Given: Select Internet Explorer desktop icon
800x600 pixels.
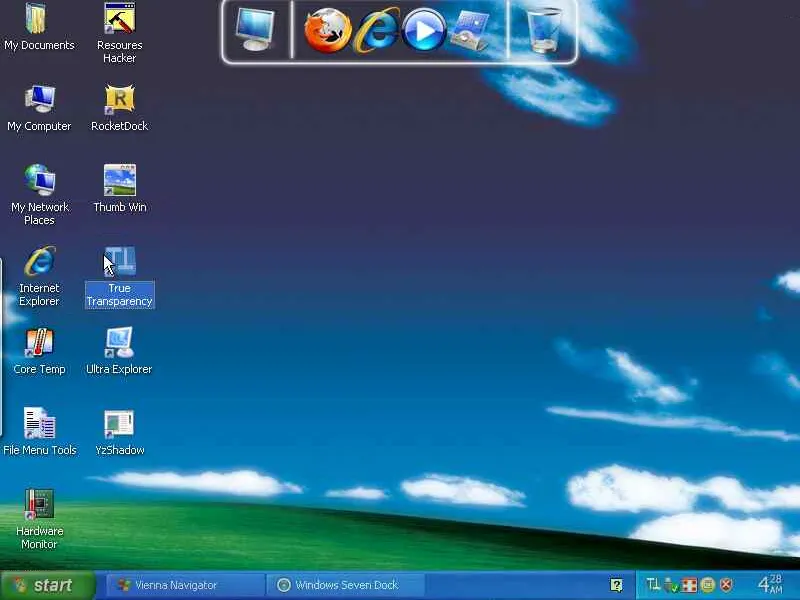Looking at the screenshot, I should [39, 276].
